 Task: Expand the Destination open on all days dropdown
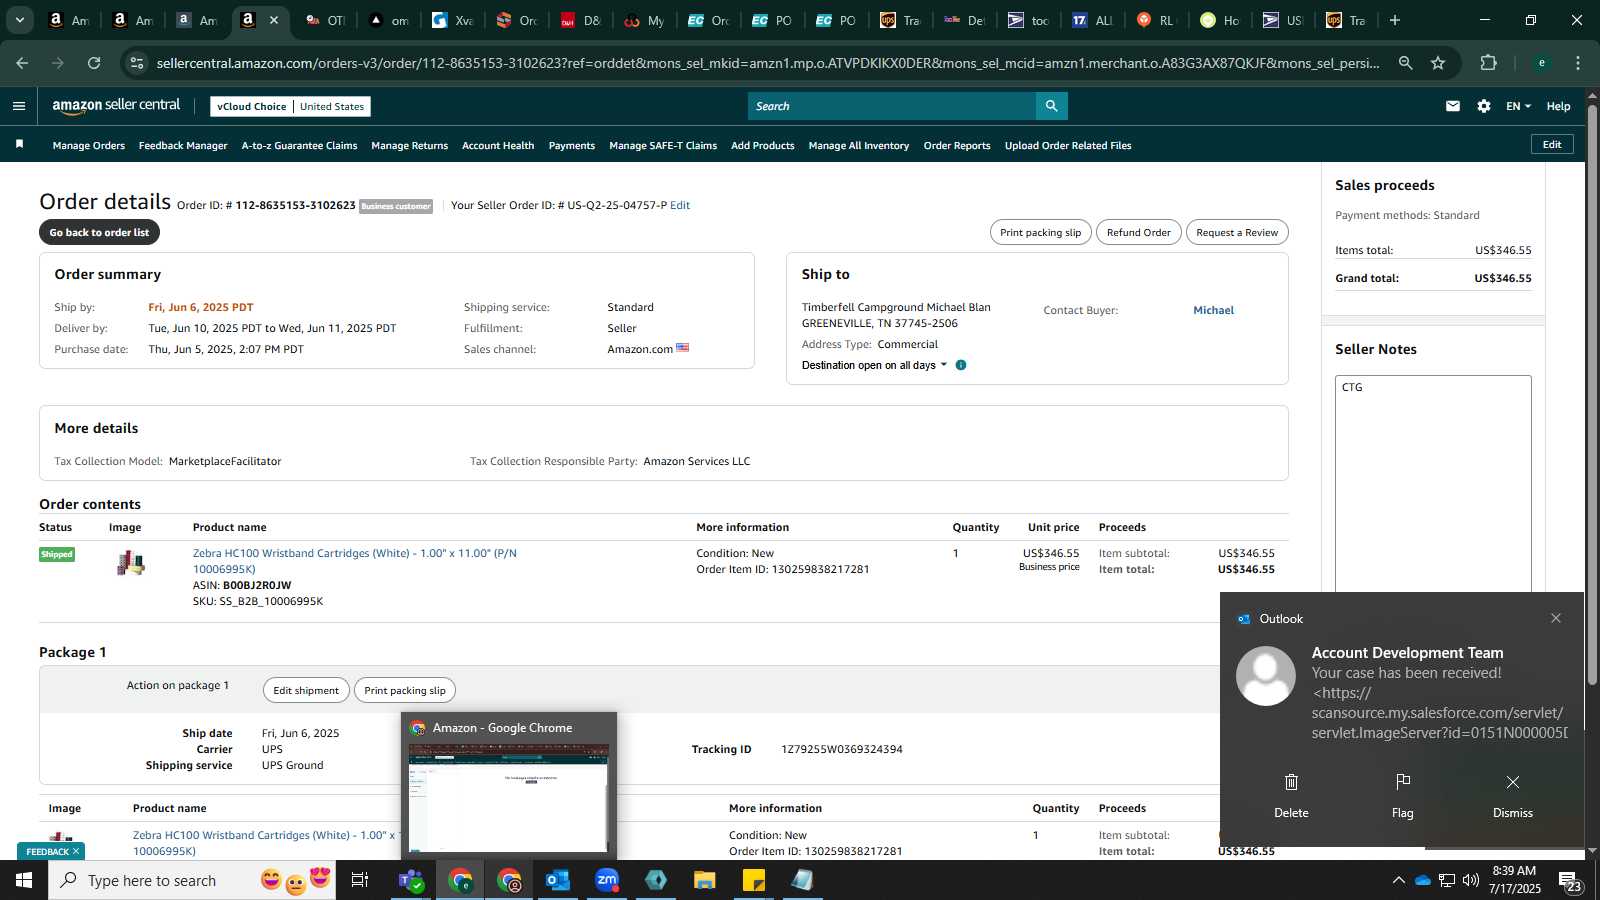tap(874, 365)
